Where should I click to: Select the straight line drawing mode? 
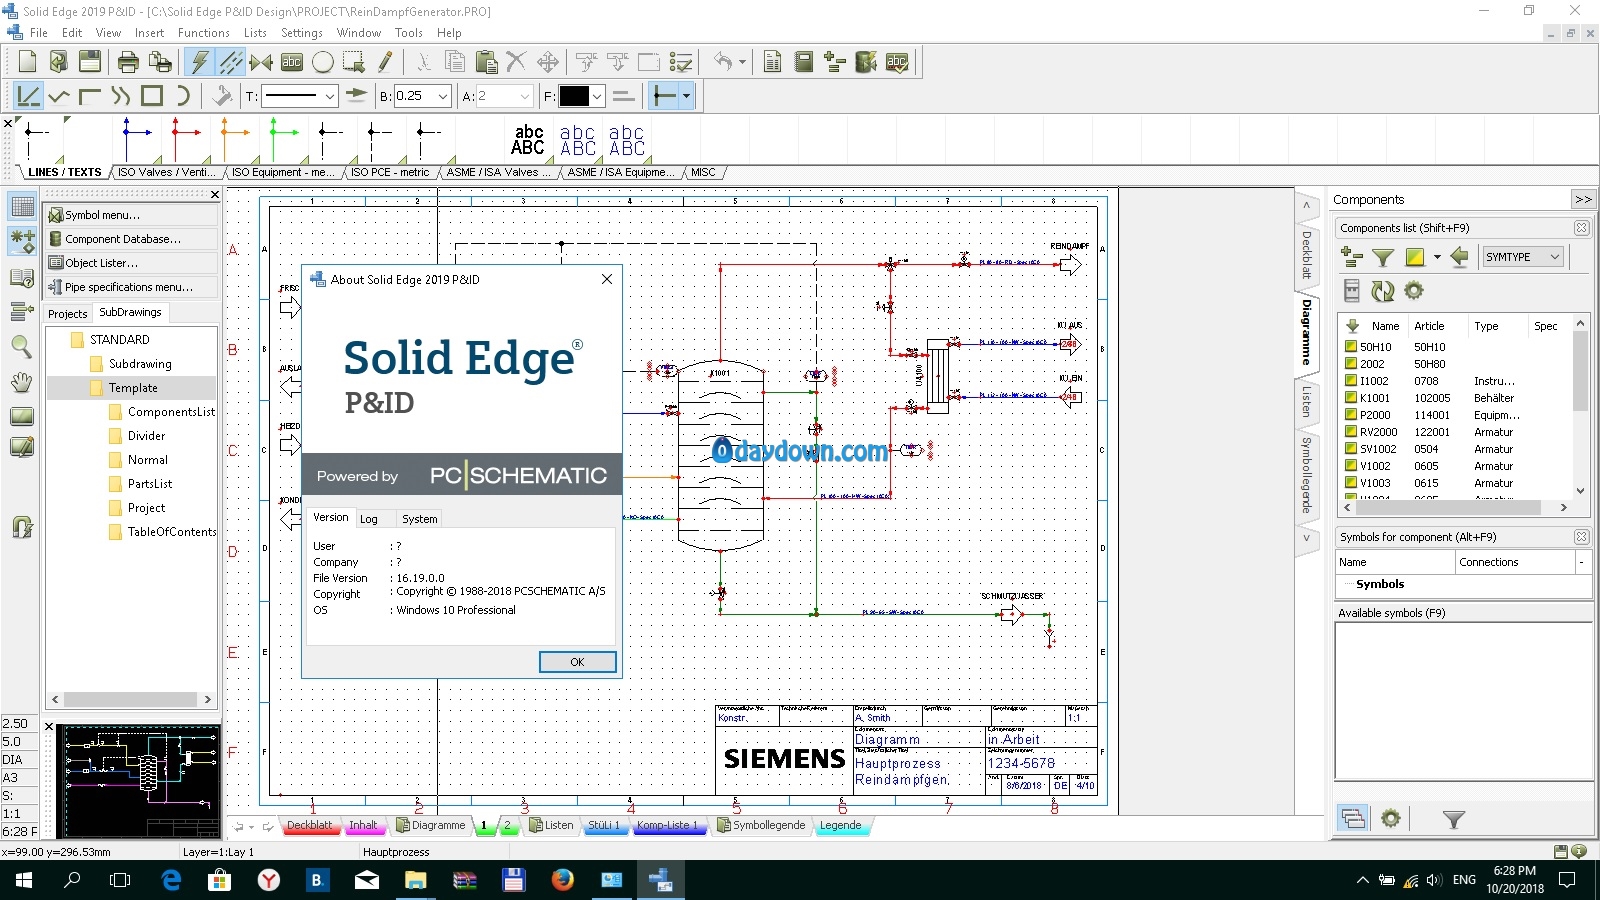pyautogui.click(x=28, y=96)
